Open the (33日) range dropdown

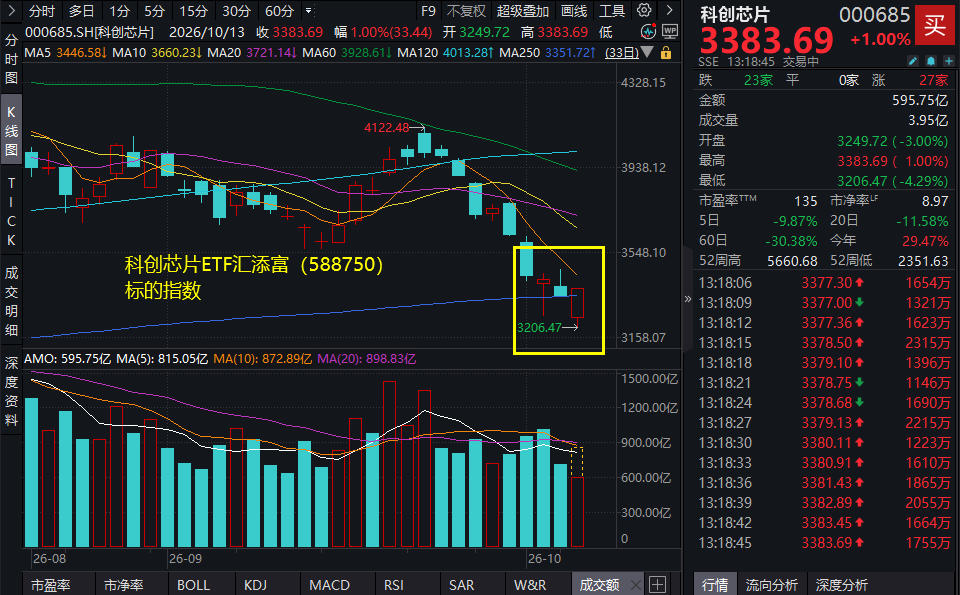(629, 53)
